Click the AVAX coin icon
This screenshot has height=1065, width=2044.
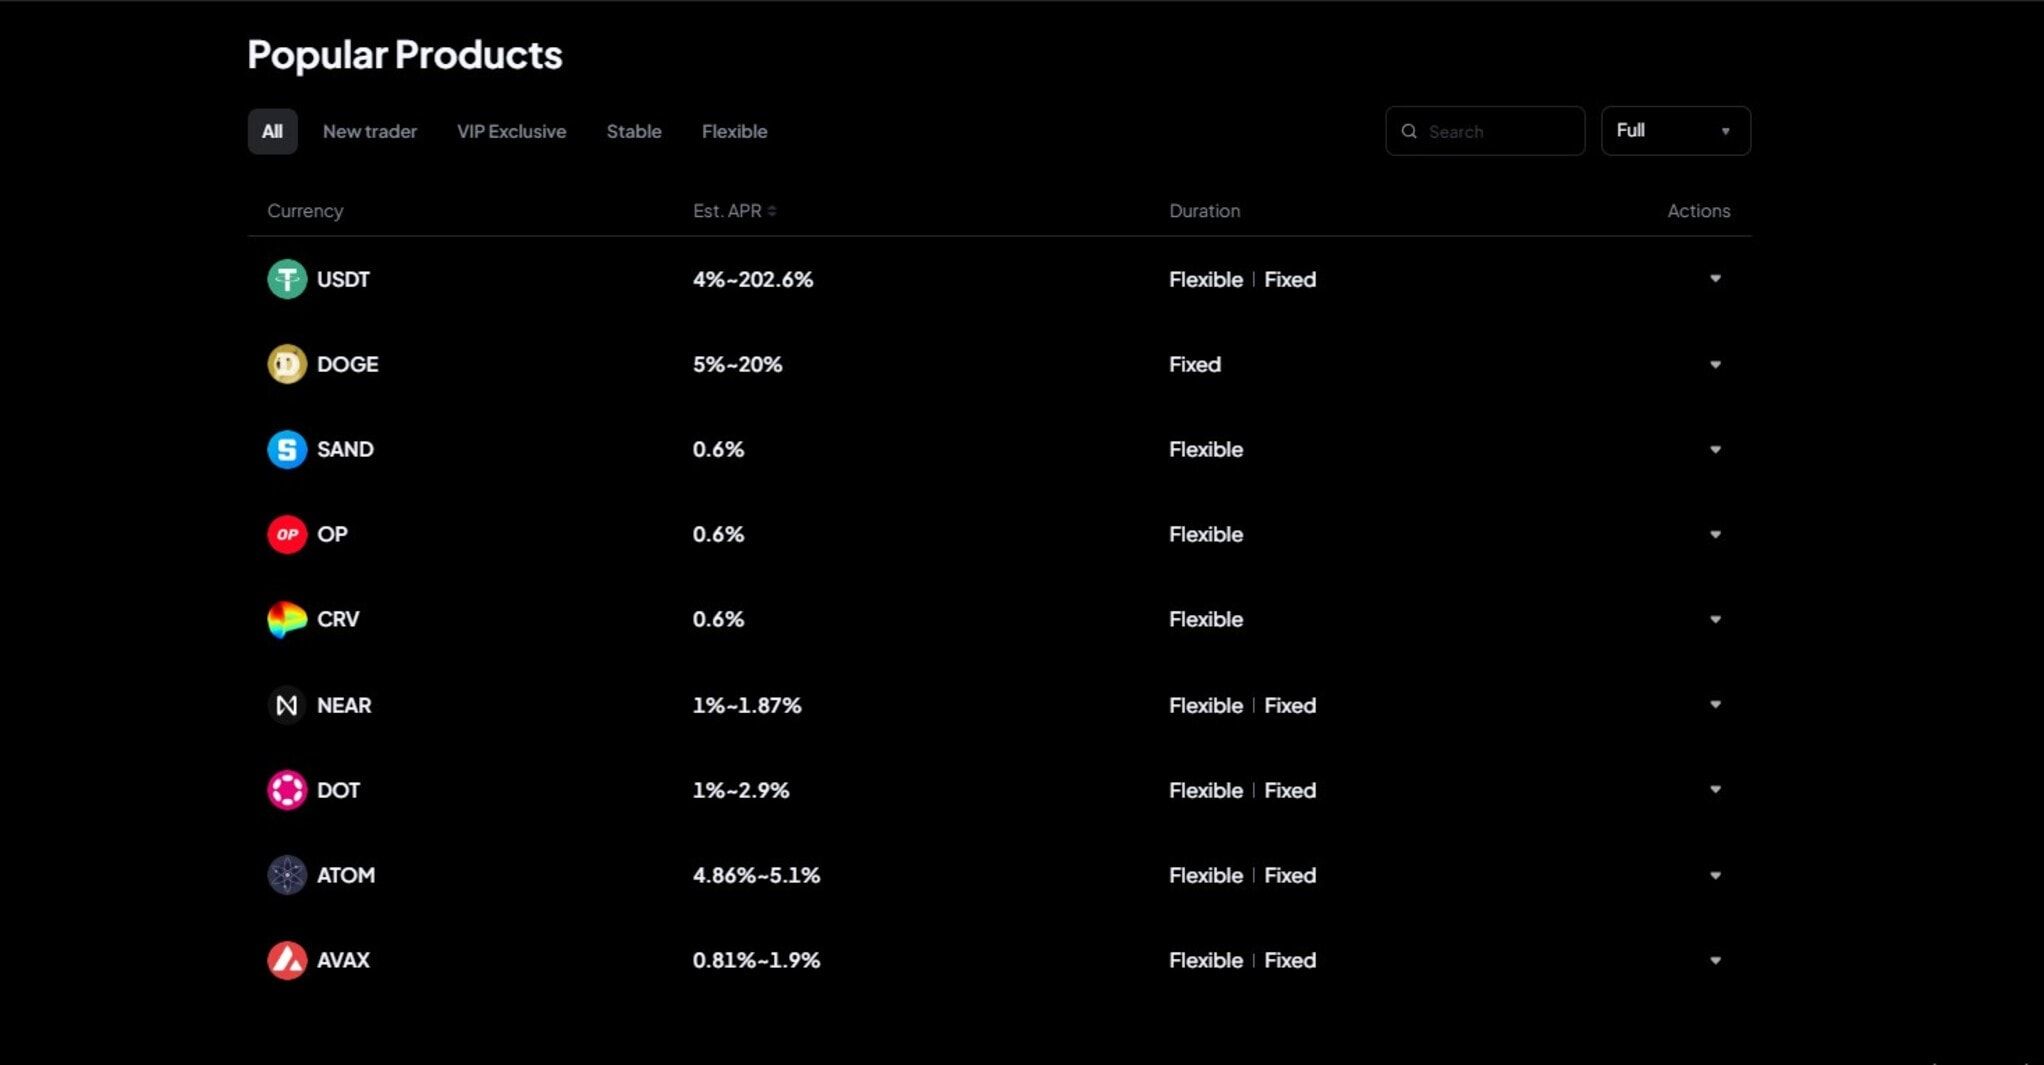(x=287, y=960)
